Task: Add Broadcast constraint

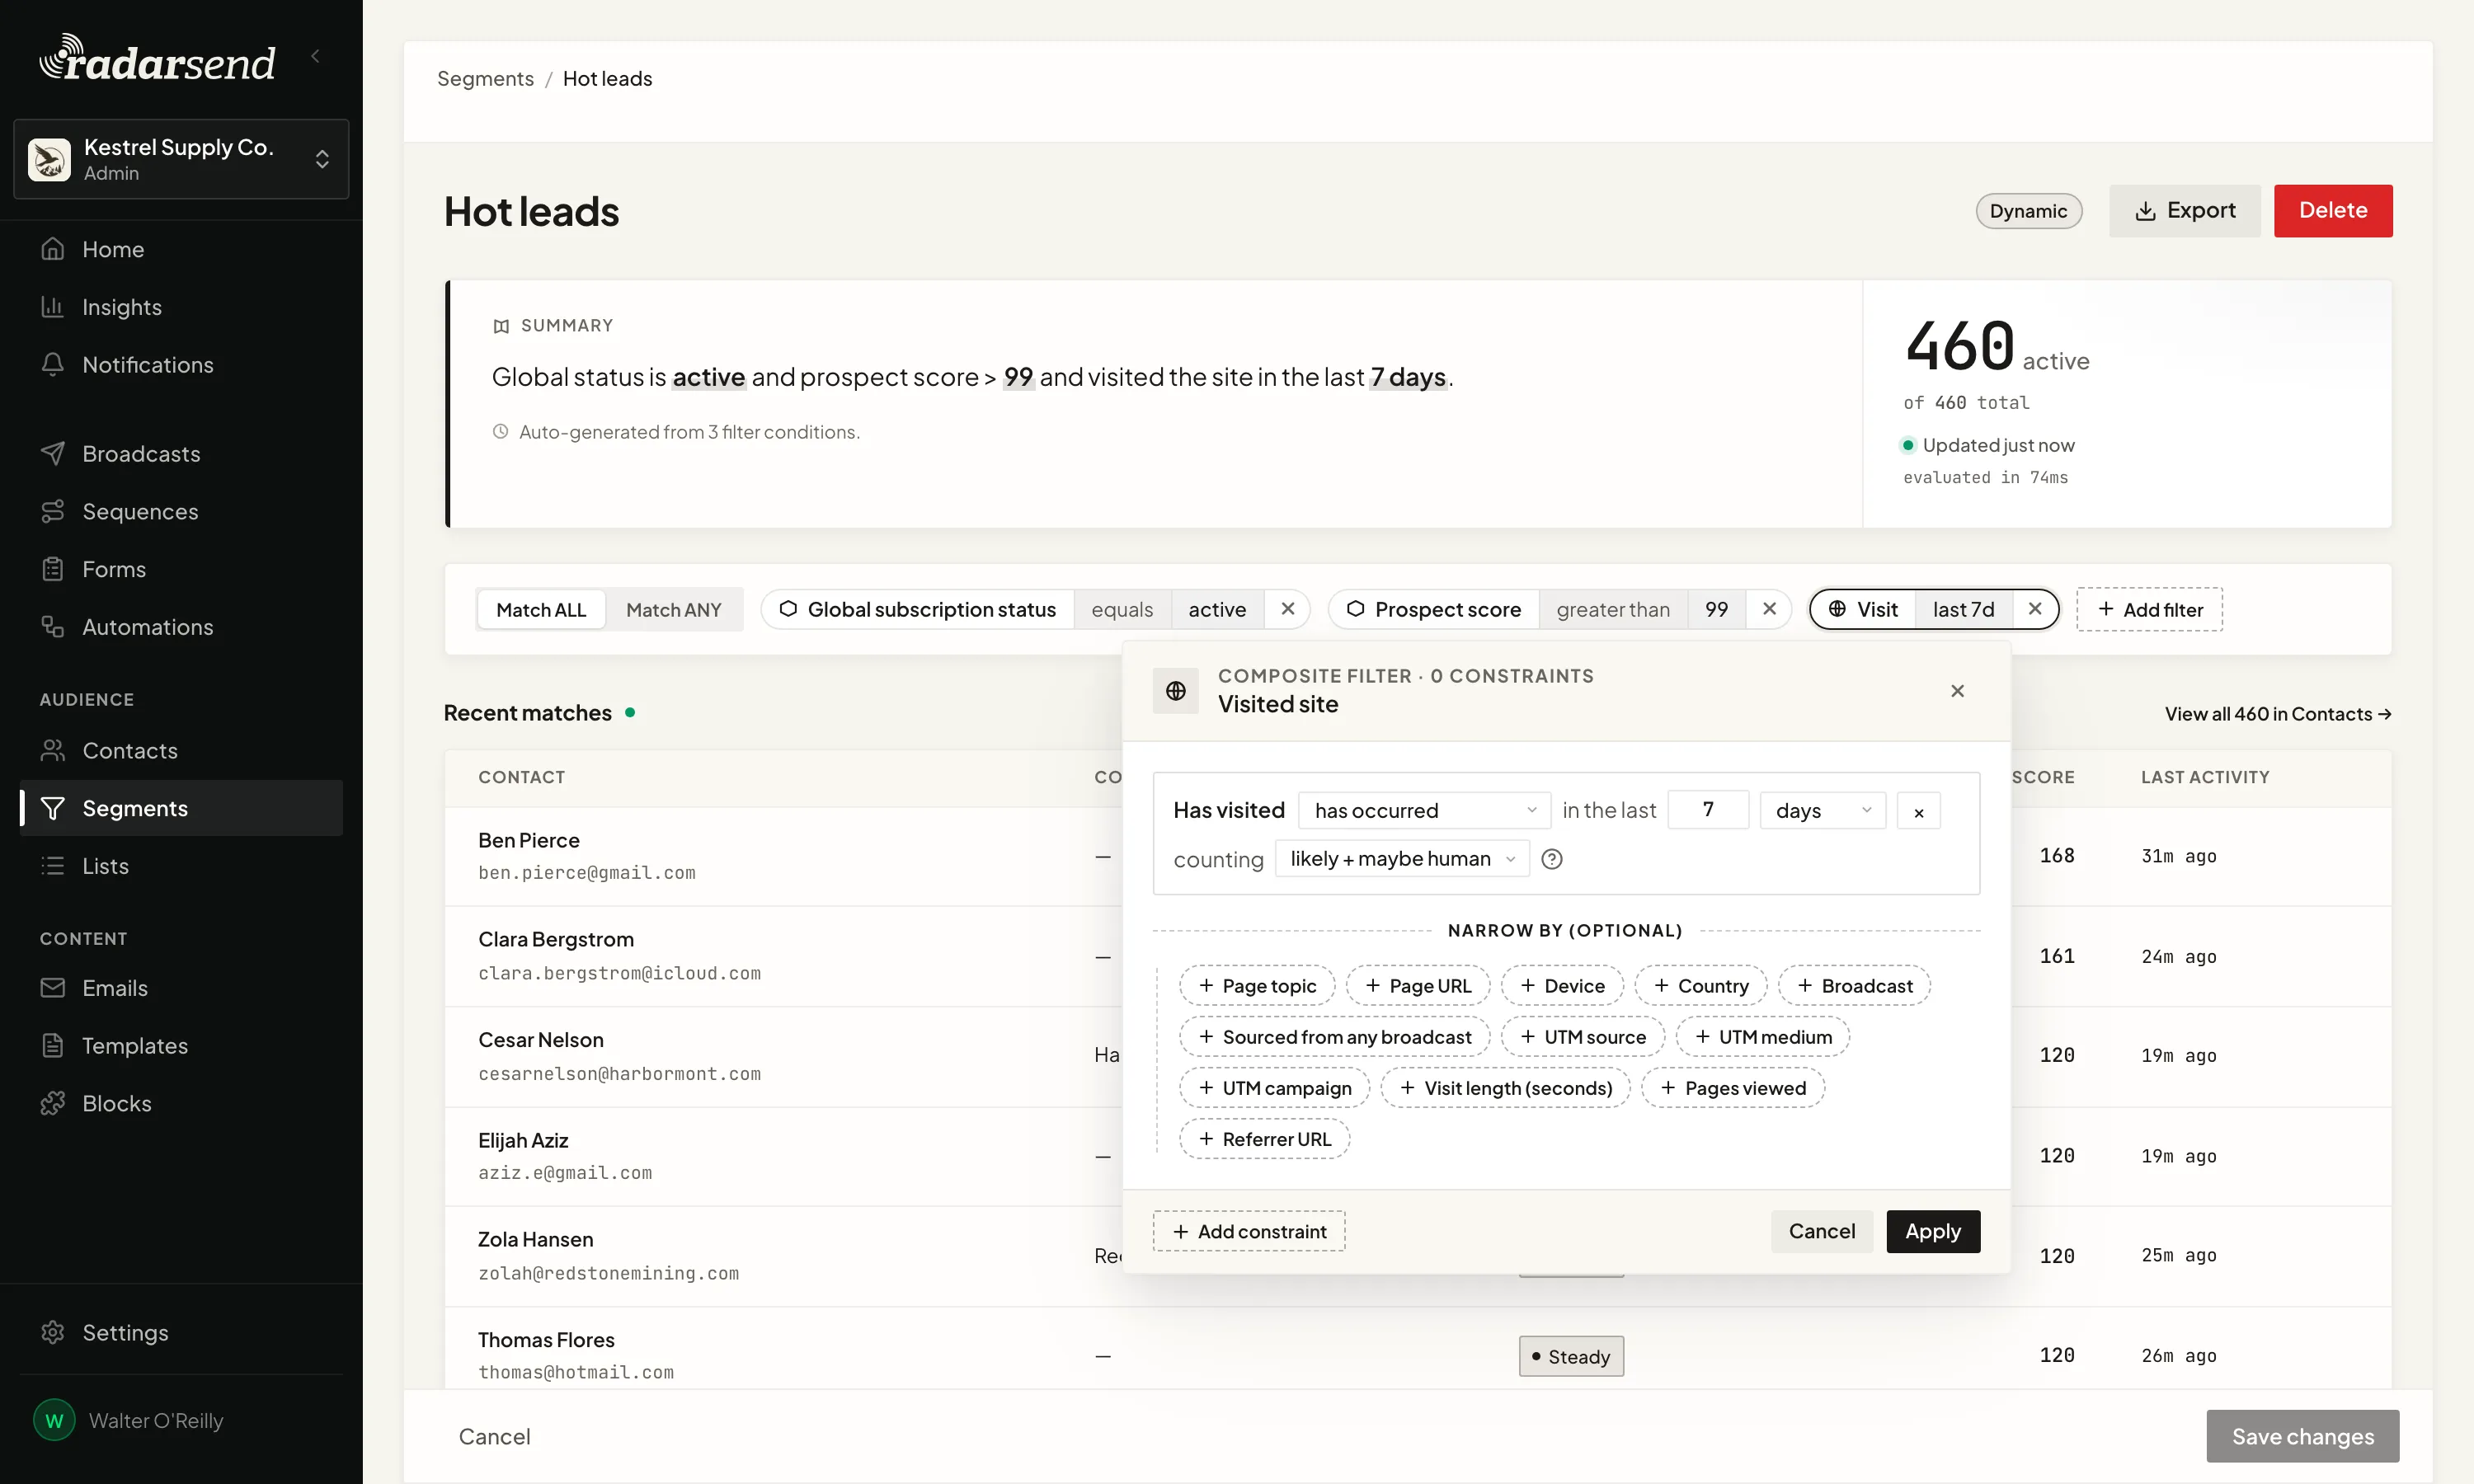Action: pos(1854,985)
